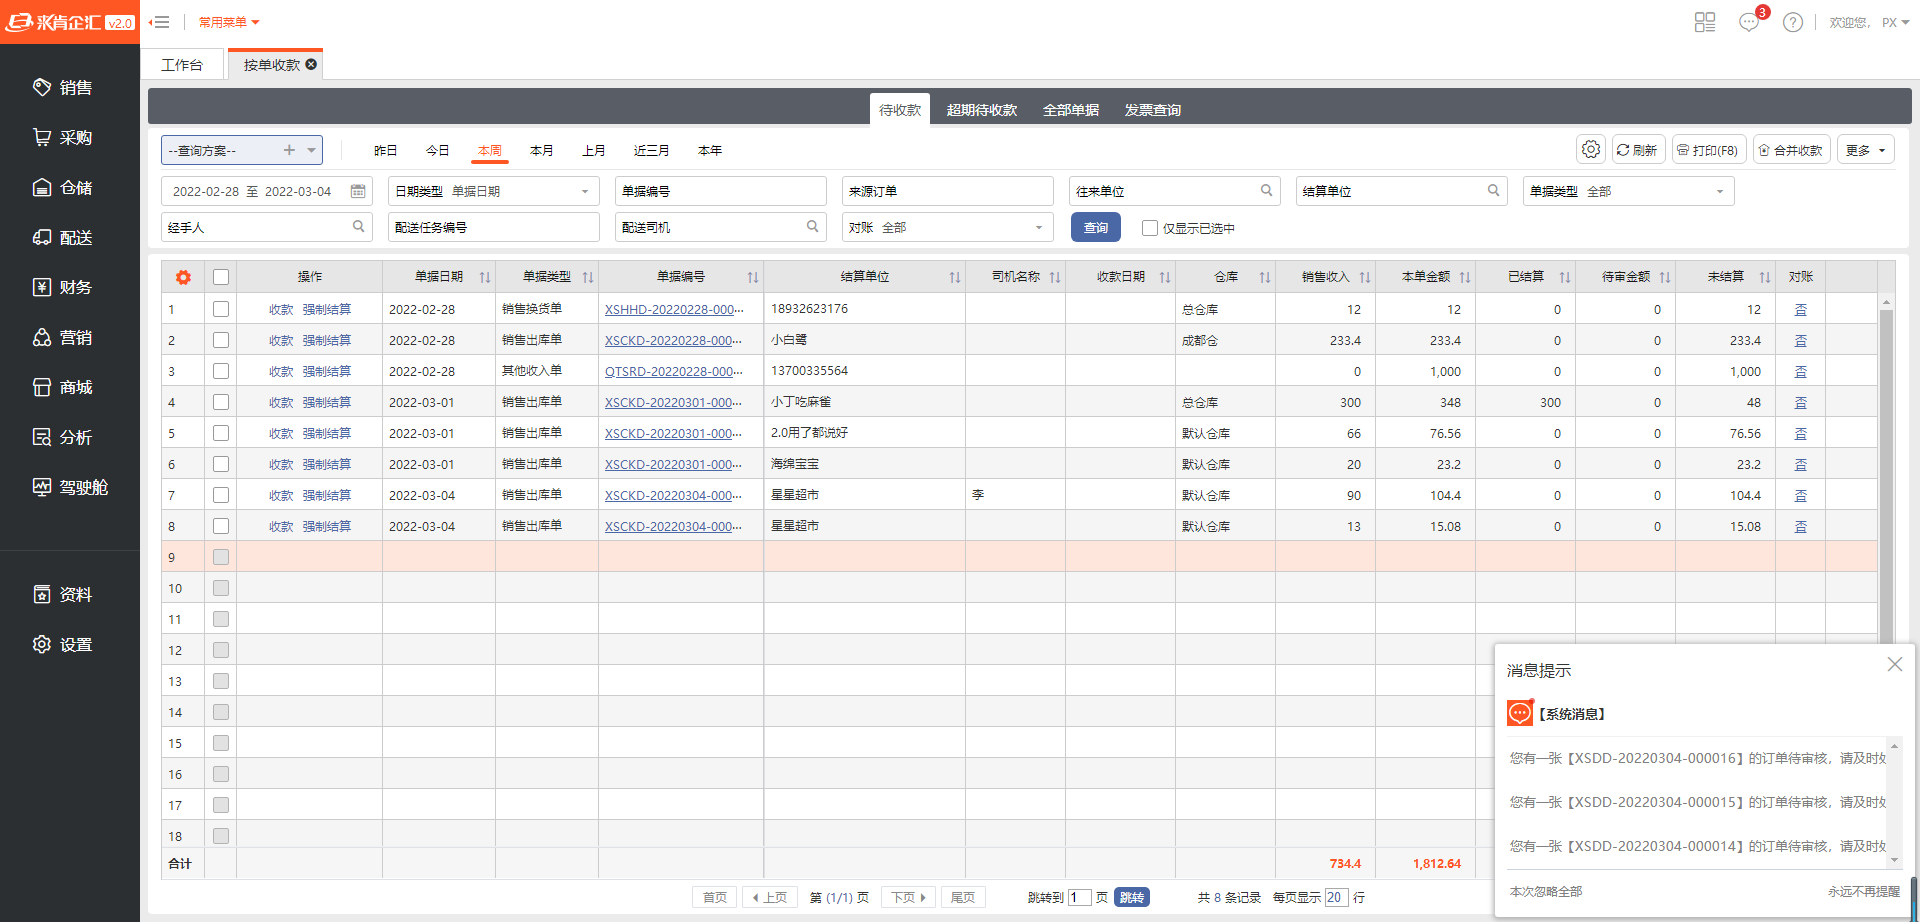
Task: Open the 财务 sidebar module
Action: (75, 287)
